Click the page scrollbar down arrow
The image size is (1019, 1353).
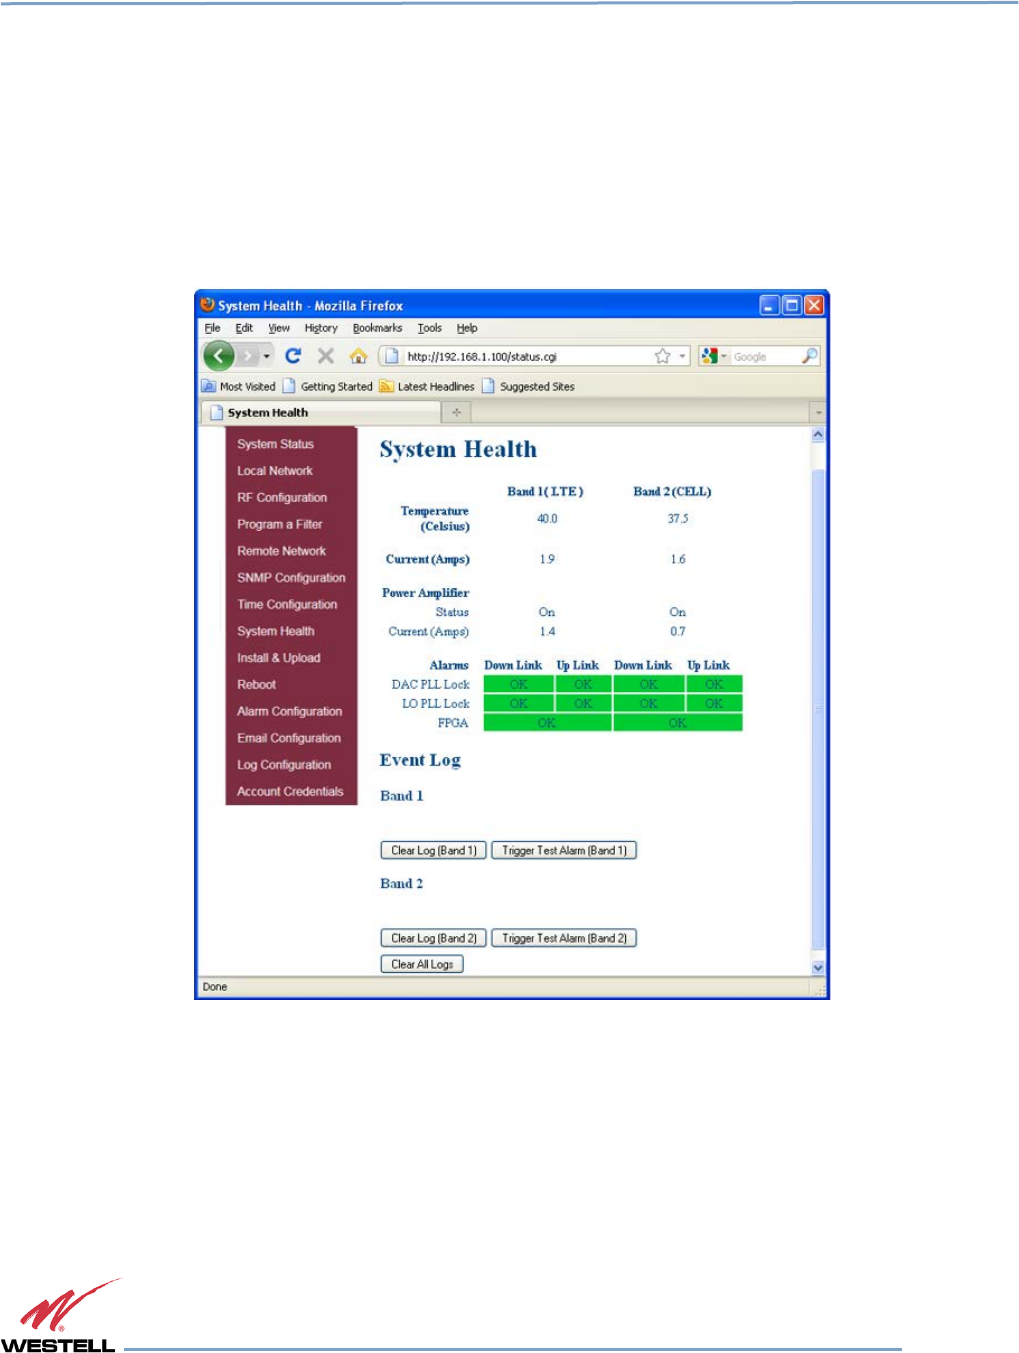tap(818, 968)
